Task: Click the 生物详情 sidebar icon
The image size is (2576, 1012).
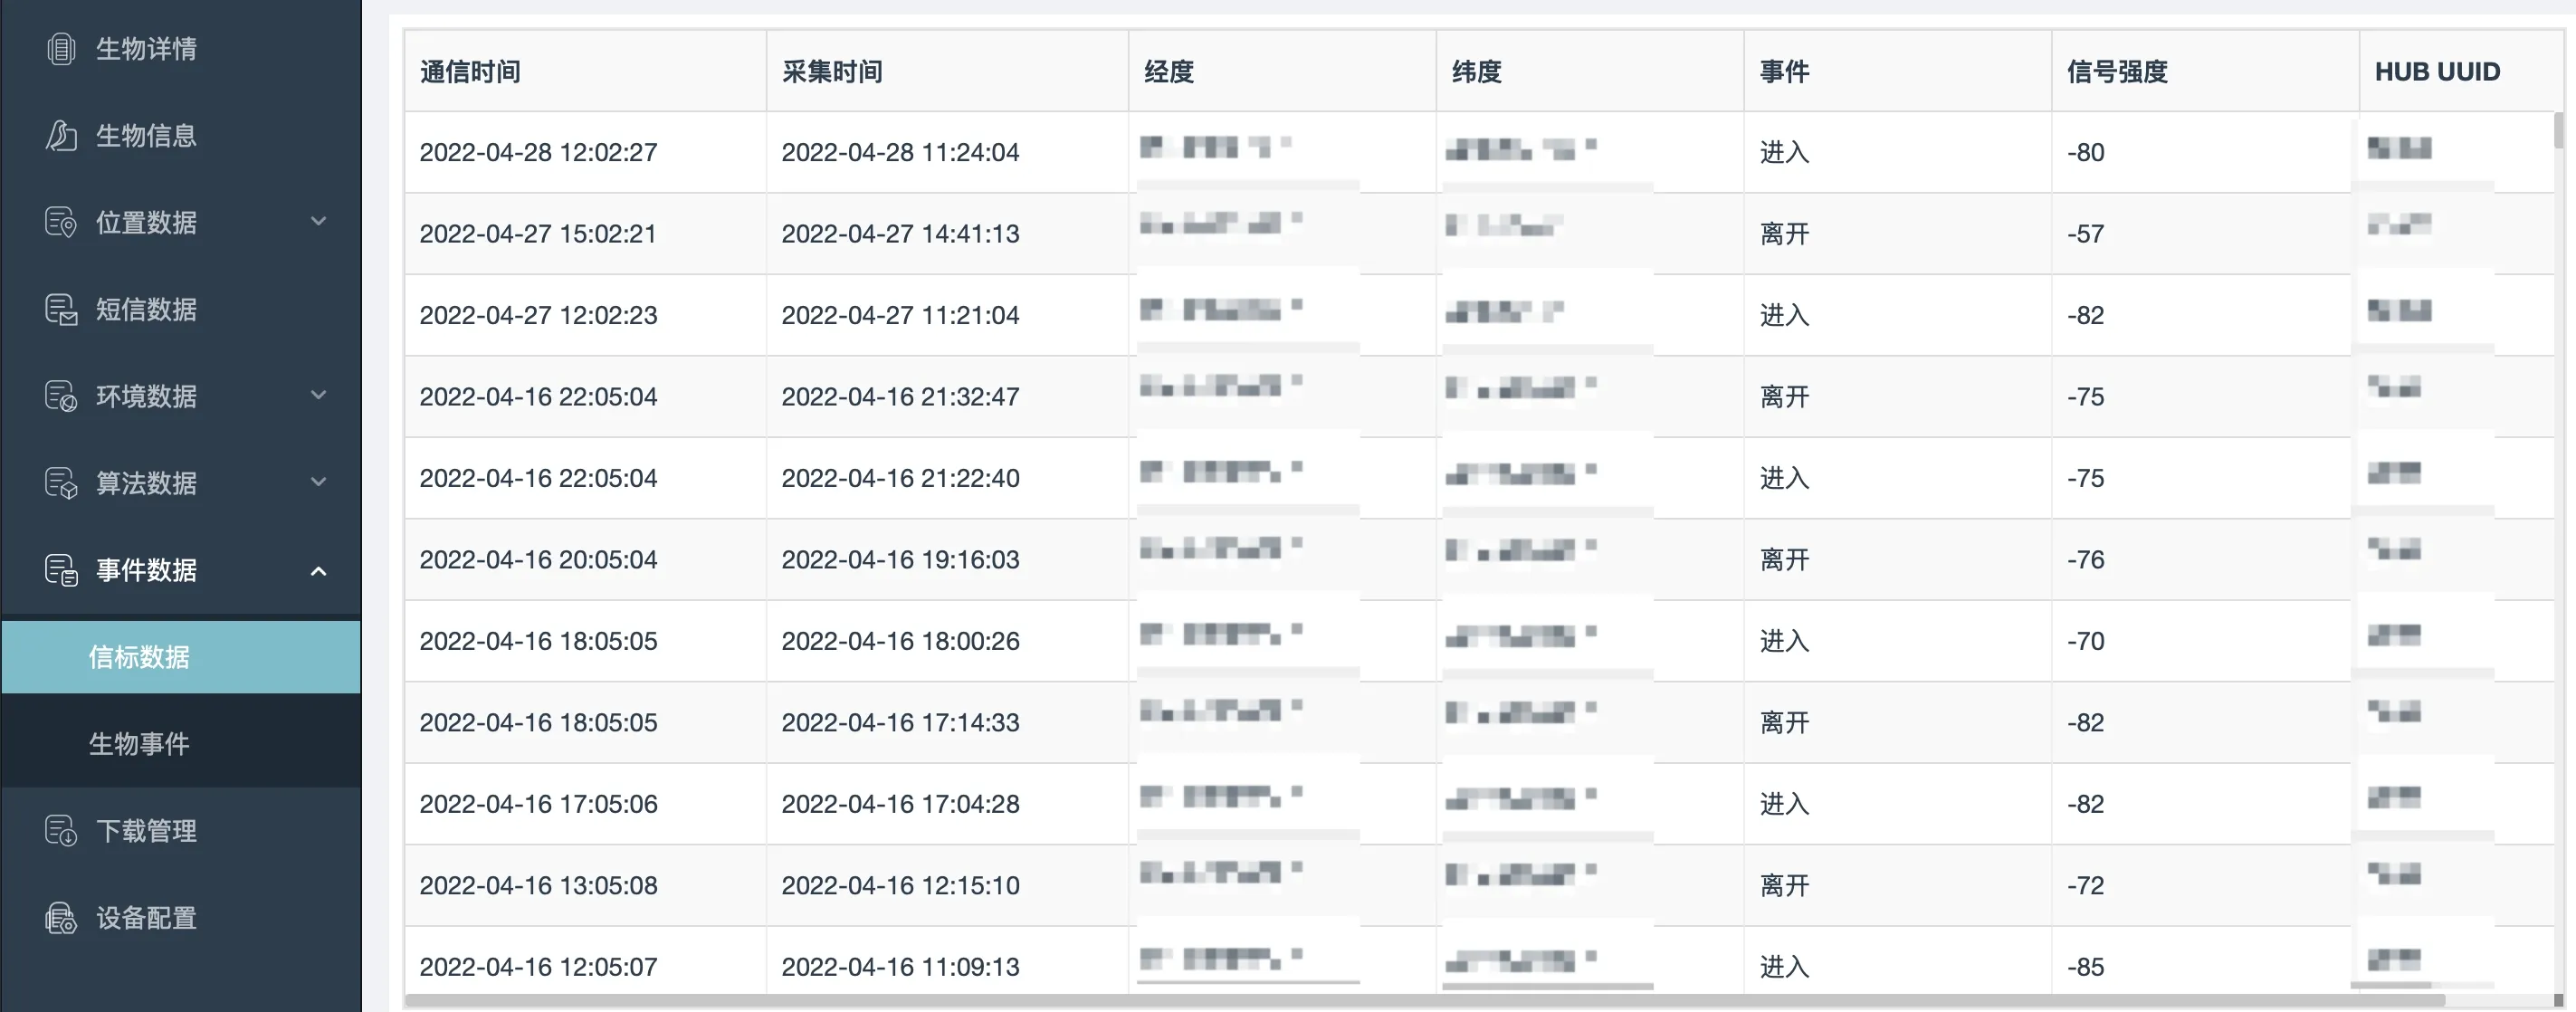Action: (x=61, y=49)
